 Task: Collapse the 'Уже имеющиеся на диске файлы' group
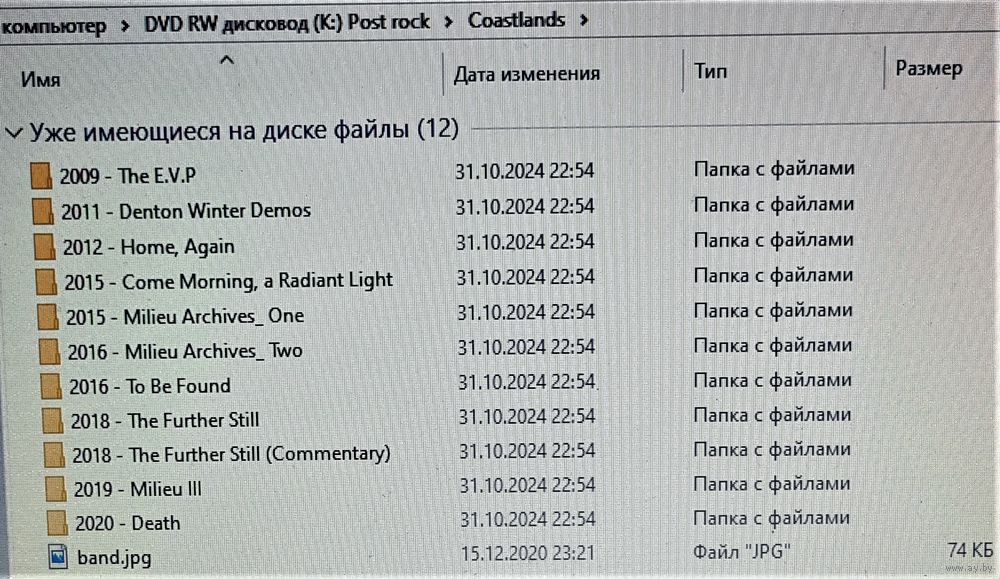[14, 133]
